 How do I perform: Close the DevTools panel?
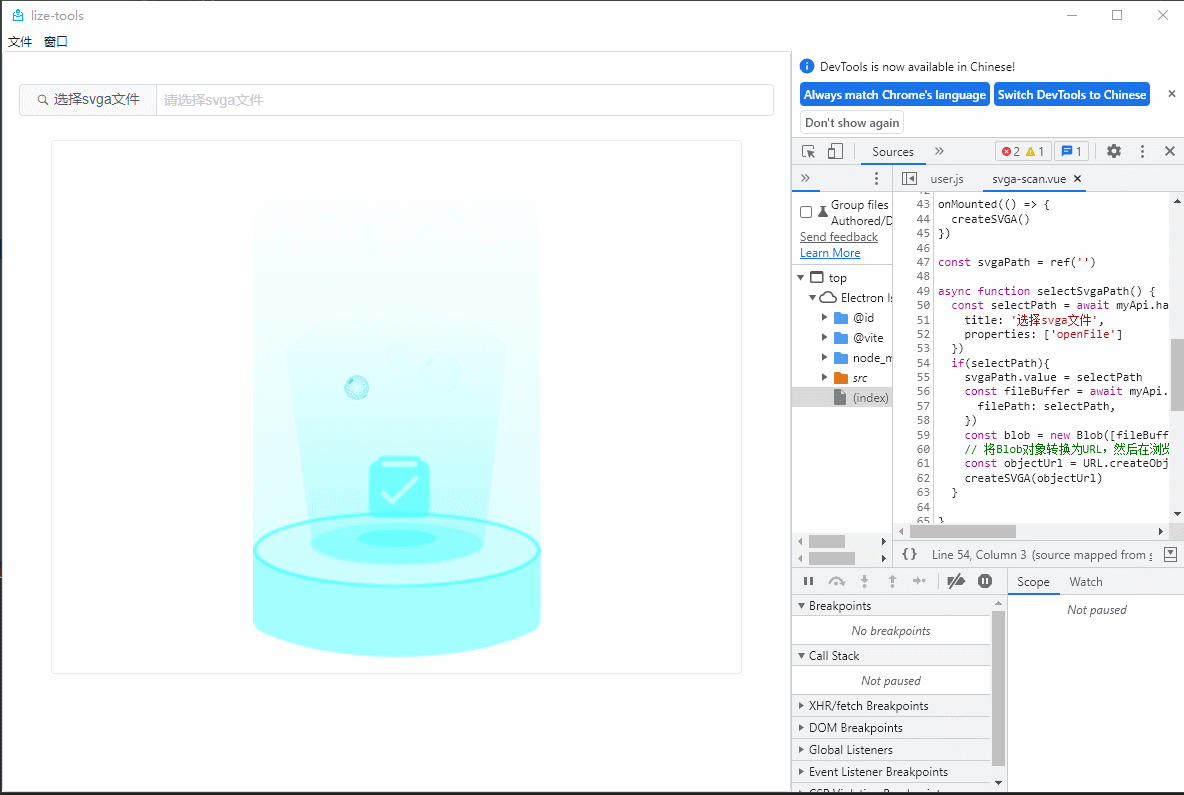(x=1170, y=152)
